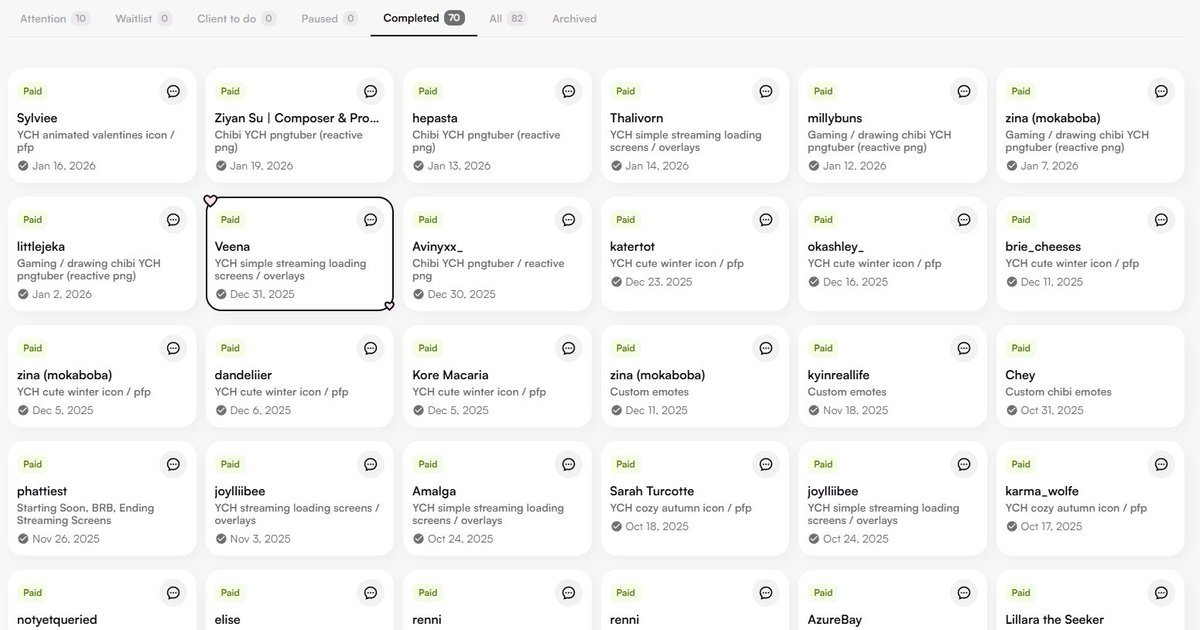Click Paid badge on phattiest card
Image resolution: width=1200 pixels, height=630 pixels.
pyautogui.click(x=33, y=464)
